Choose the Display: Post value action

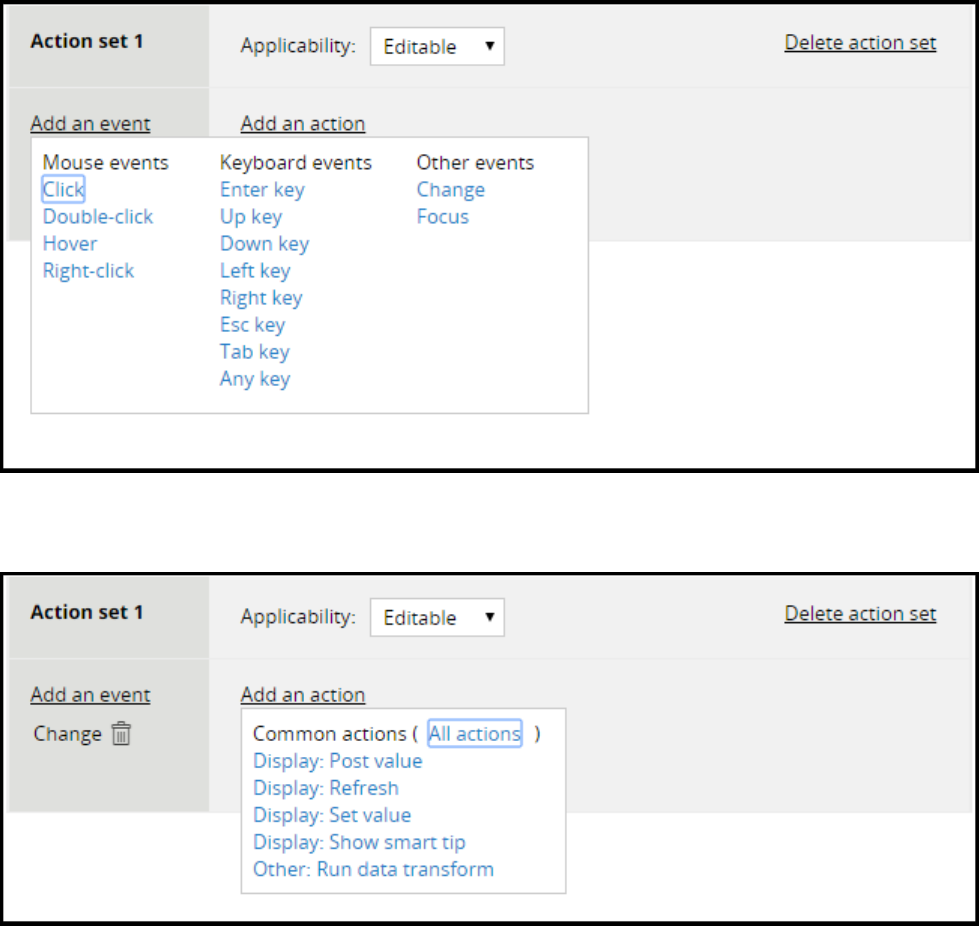338,761
